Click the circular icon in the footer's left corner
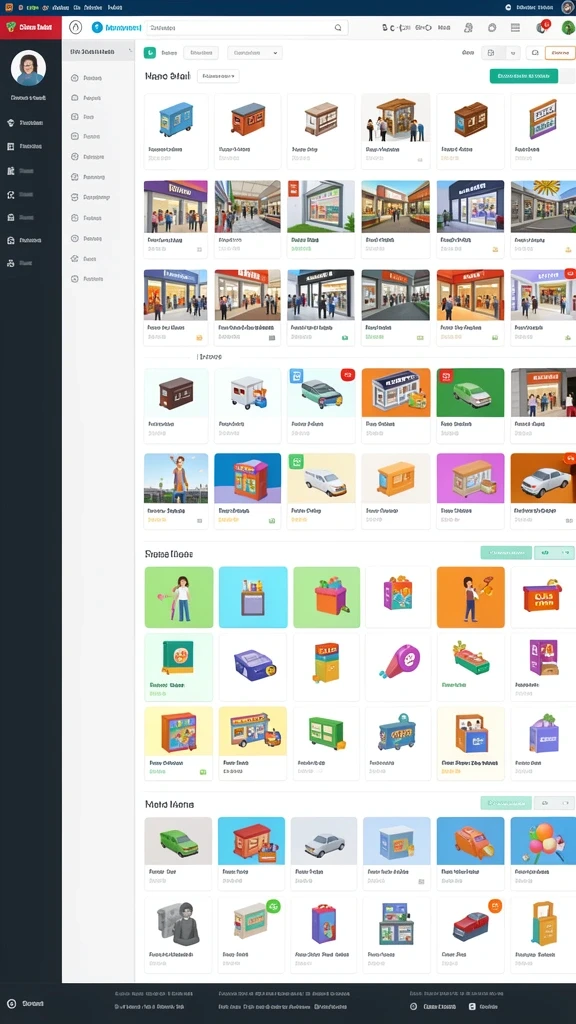 [10, 1003]
